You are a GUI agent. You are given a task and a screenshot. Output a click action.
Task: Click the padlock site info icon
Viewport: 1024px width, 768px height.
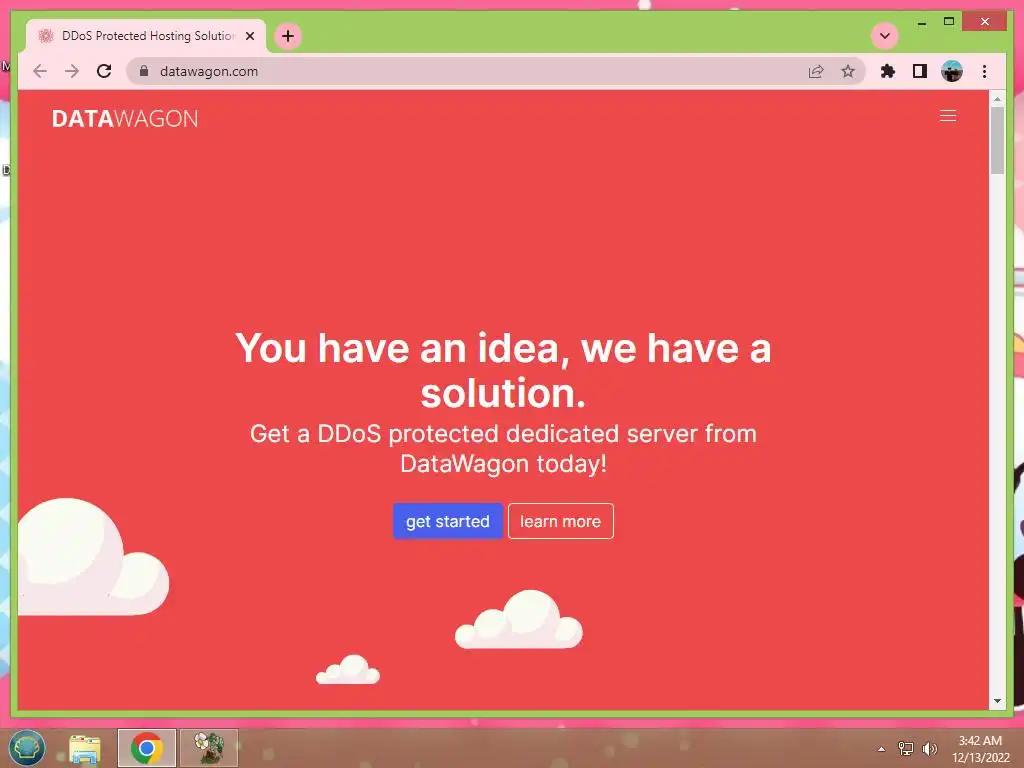click(144, 71)
